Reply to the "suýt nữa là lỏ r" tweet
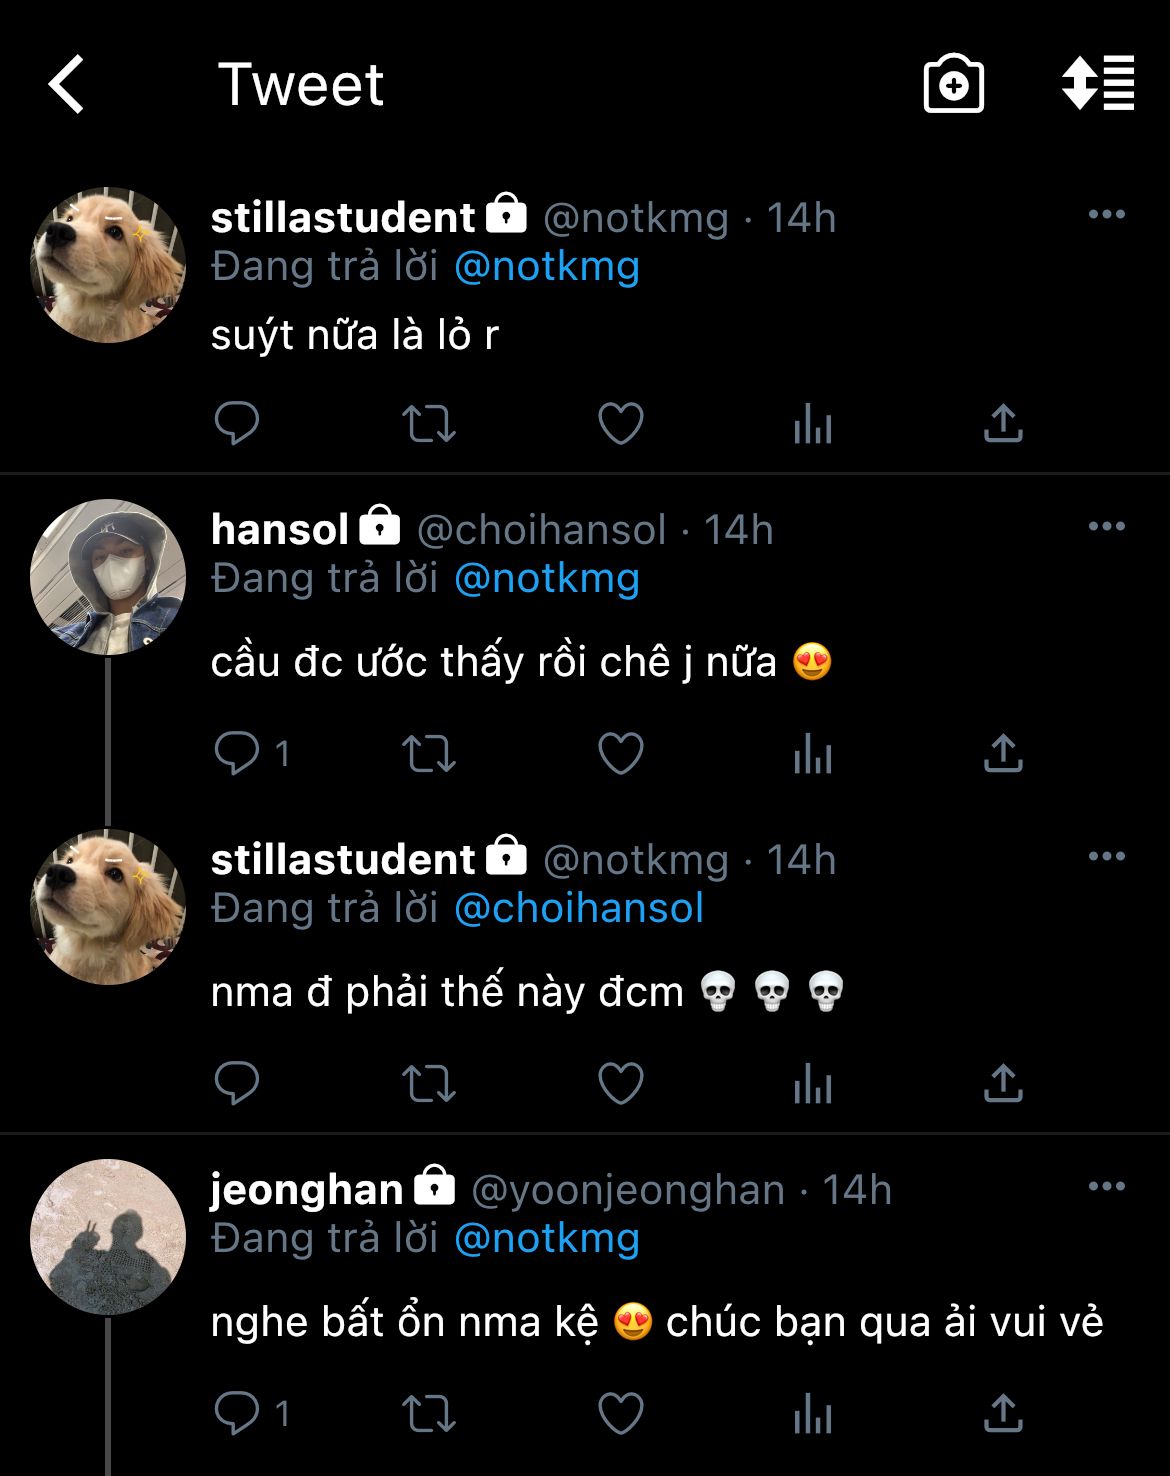1170x1476 pixels. [x=237, y=423]
